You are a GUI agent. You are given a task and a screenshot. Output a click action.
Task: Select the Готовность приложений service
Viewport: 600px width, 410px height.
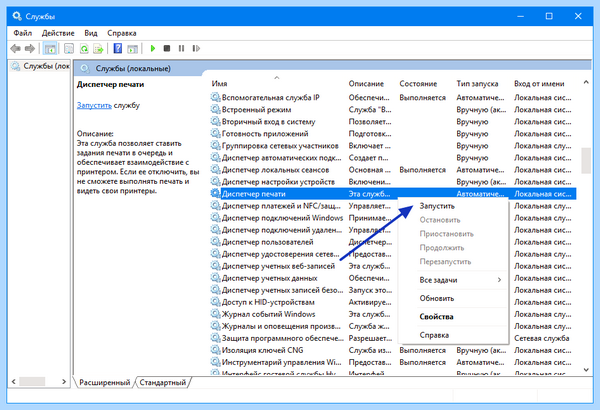pyautogui.click(x=393, y=134)
